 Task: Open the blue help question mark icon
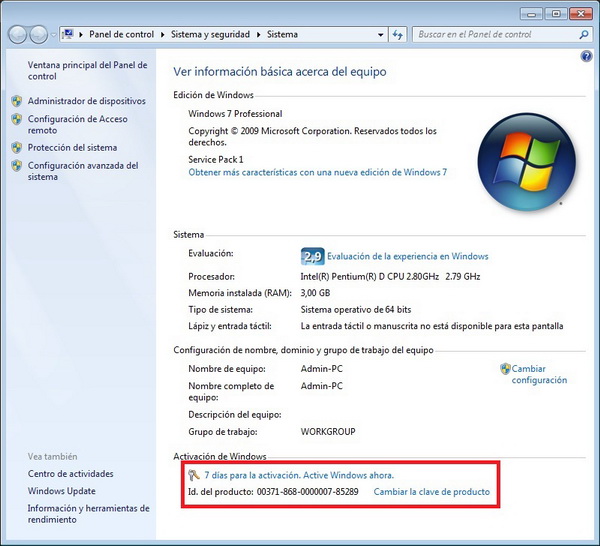tap(587, 56)
